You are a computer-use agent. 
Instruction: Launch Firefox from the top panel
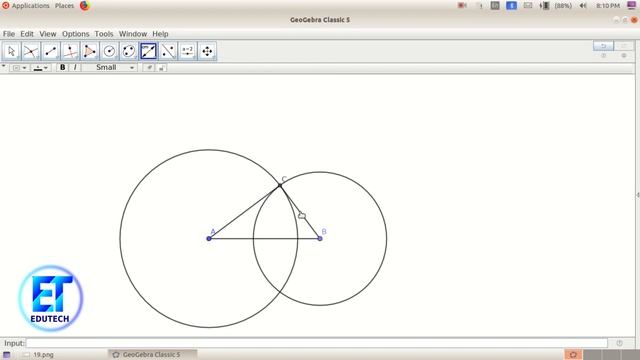[85, 6]
